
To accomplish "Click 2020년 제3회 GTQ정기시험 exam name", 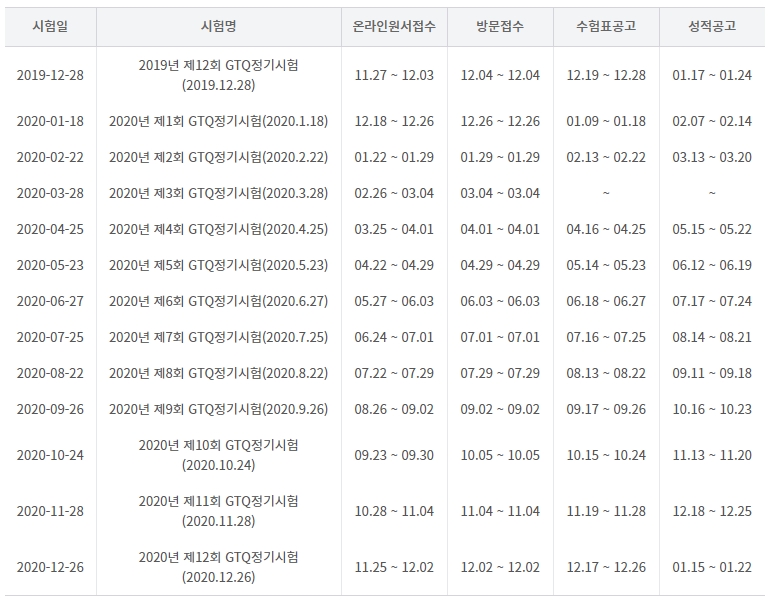I will pyautogui.click(x=218, y=193).
